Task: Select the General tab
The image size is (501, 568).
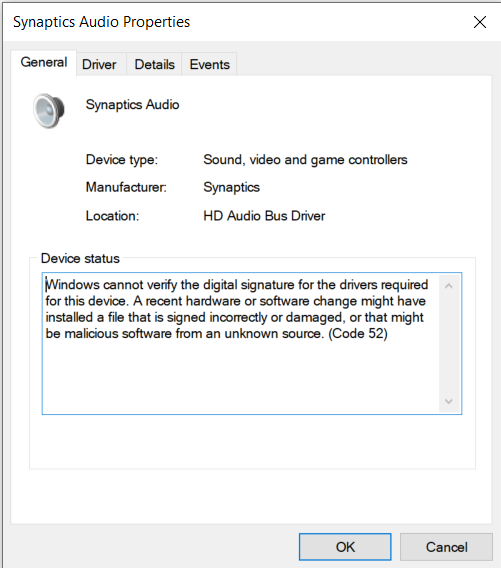Action: click(44, 63)
